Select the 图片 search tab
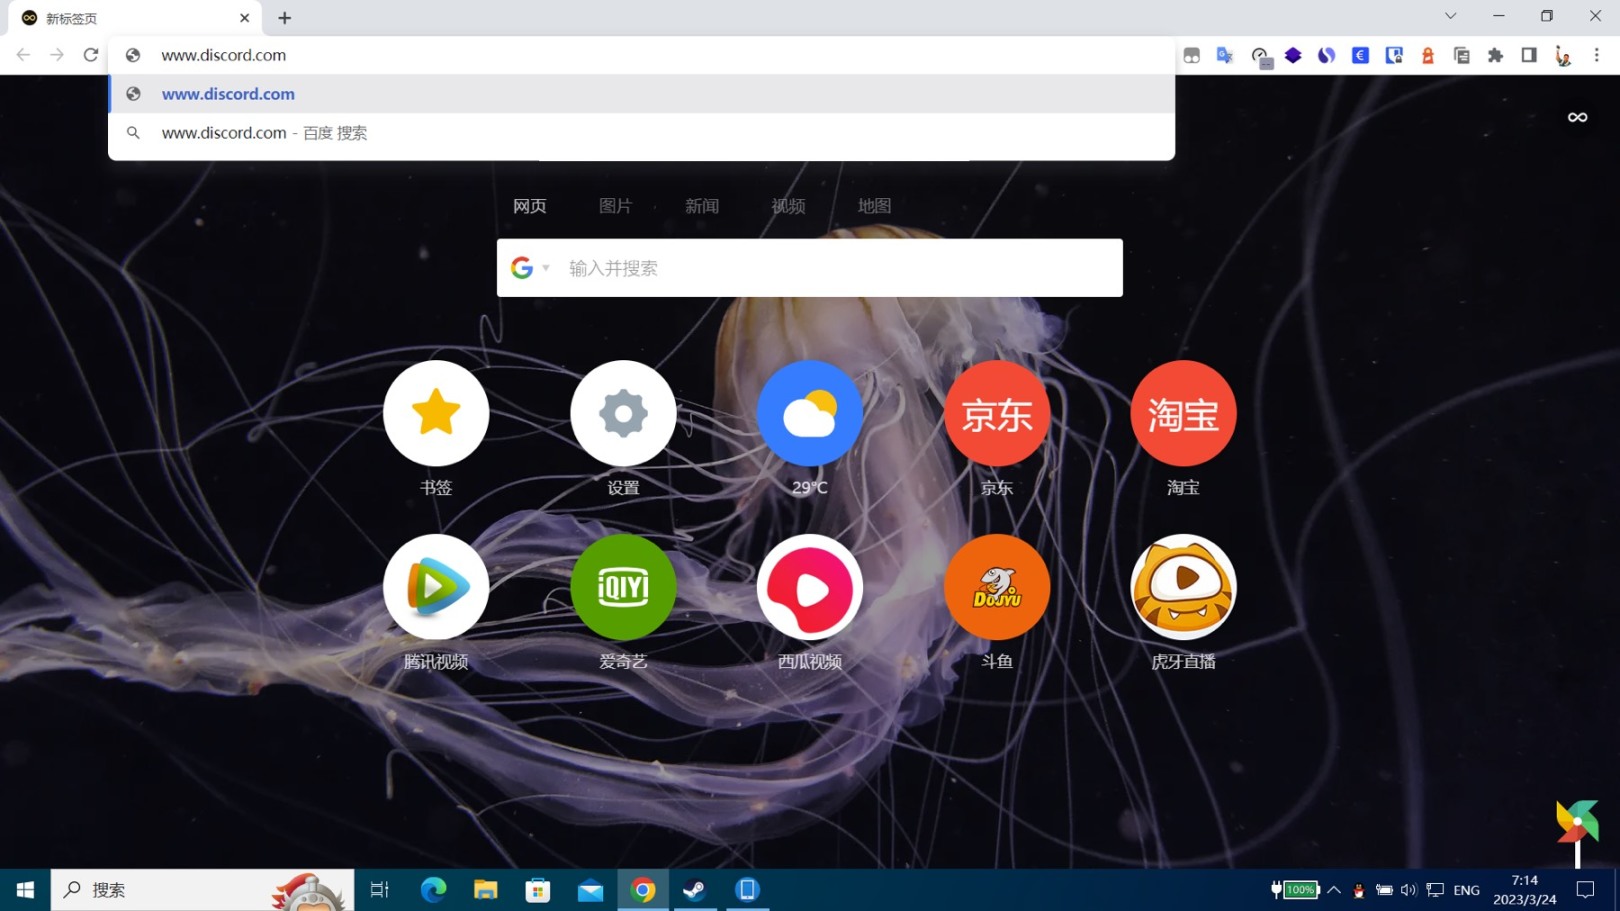The image size is (1620, 911). coord(616,206)
